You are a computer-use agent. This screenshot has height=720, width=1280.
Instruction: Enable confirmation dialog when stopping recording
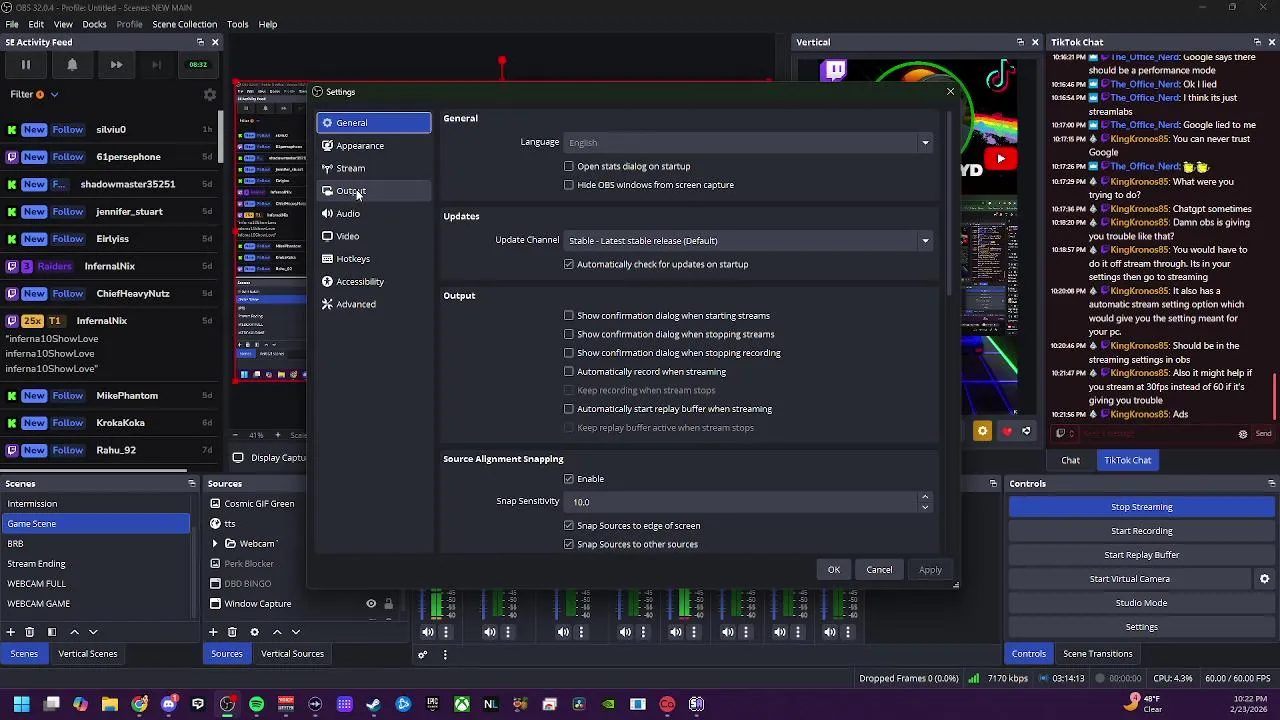[x=569, y=353]
